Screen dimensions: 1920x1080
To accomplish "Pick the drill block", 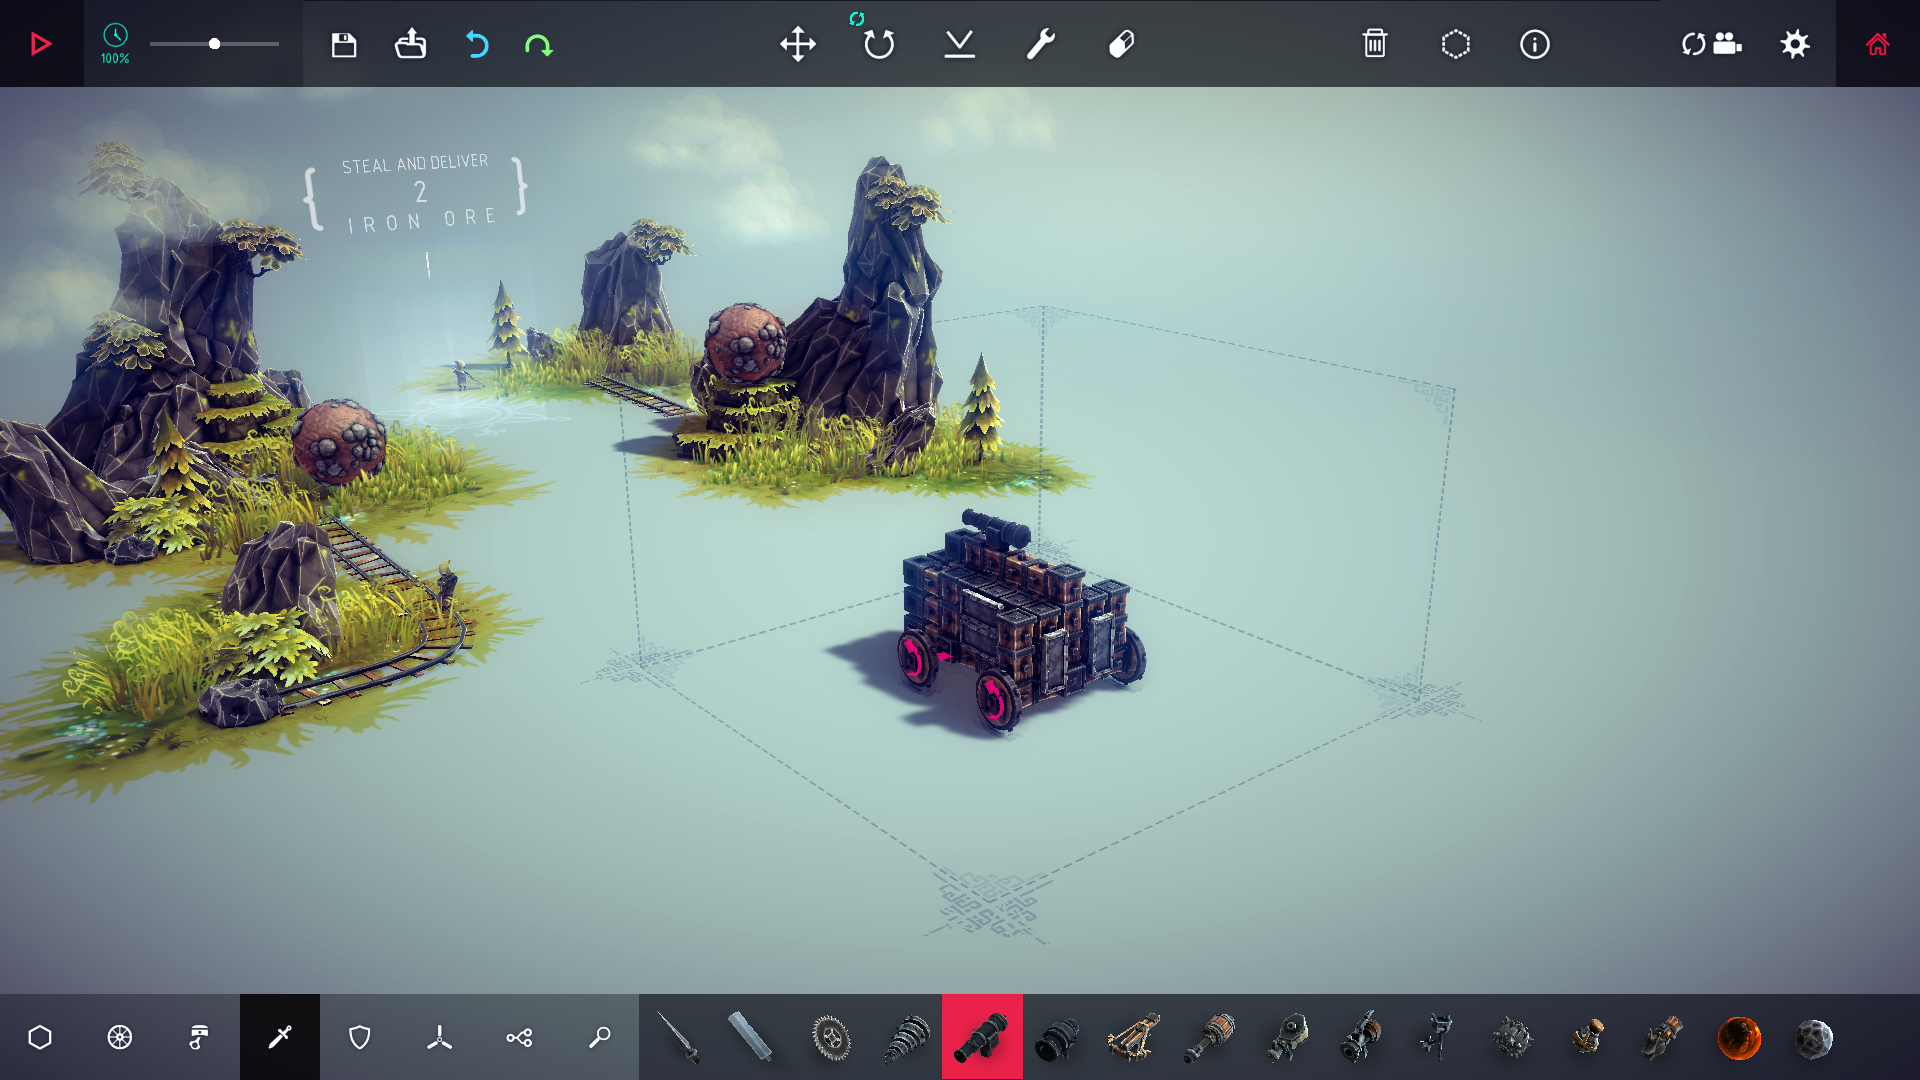I will 906,1037.
